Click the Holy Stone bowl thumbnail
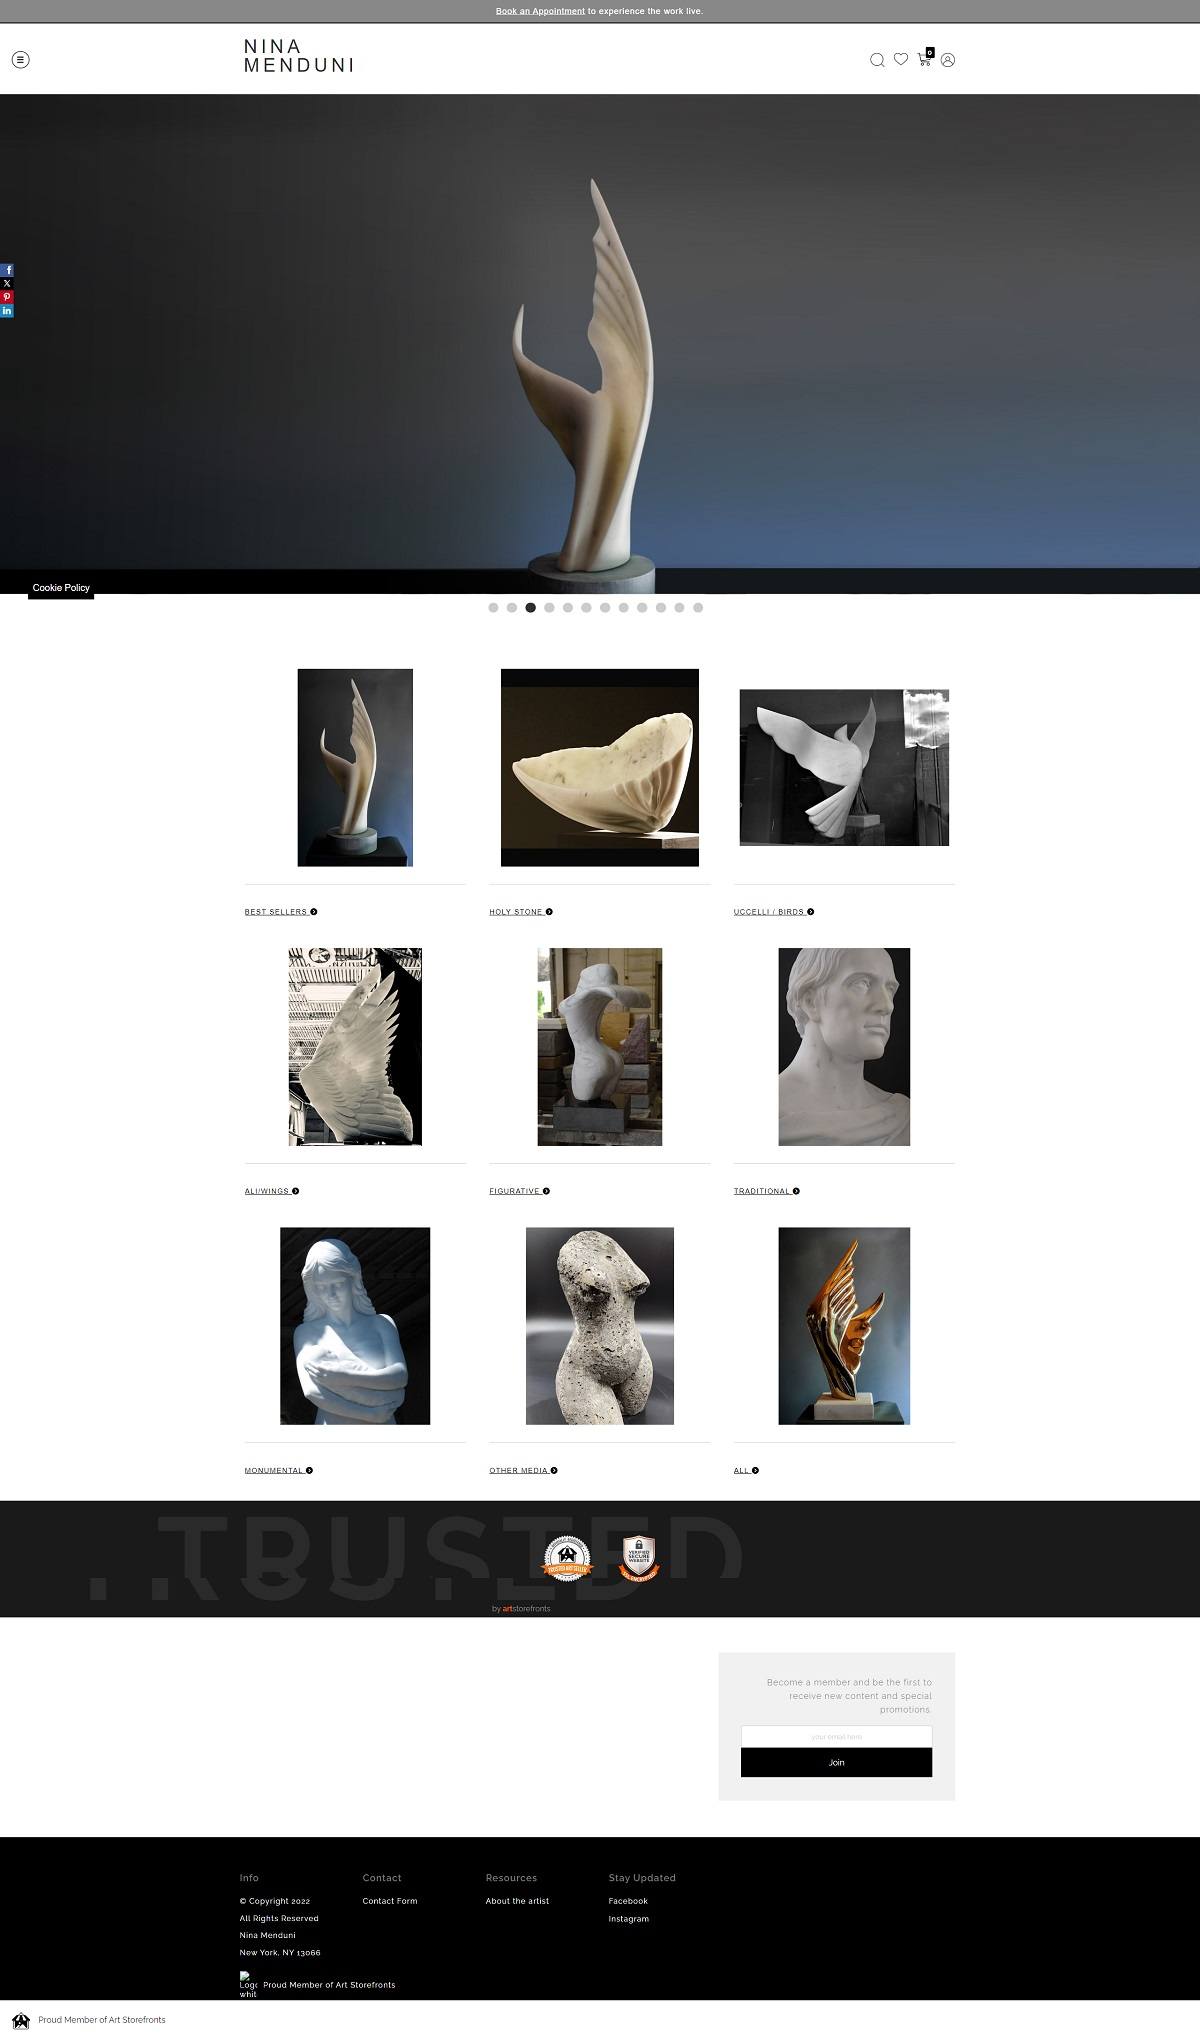 click(600, 768)
